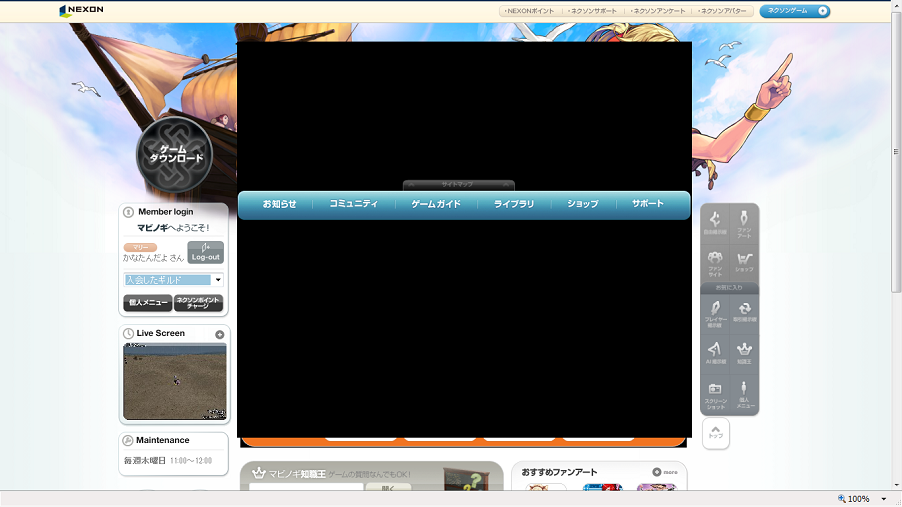
Task: Click the NEXON logo
Action: [x=81, y=11]
